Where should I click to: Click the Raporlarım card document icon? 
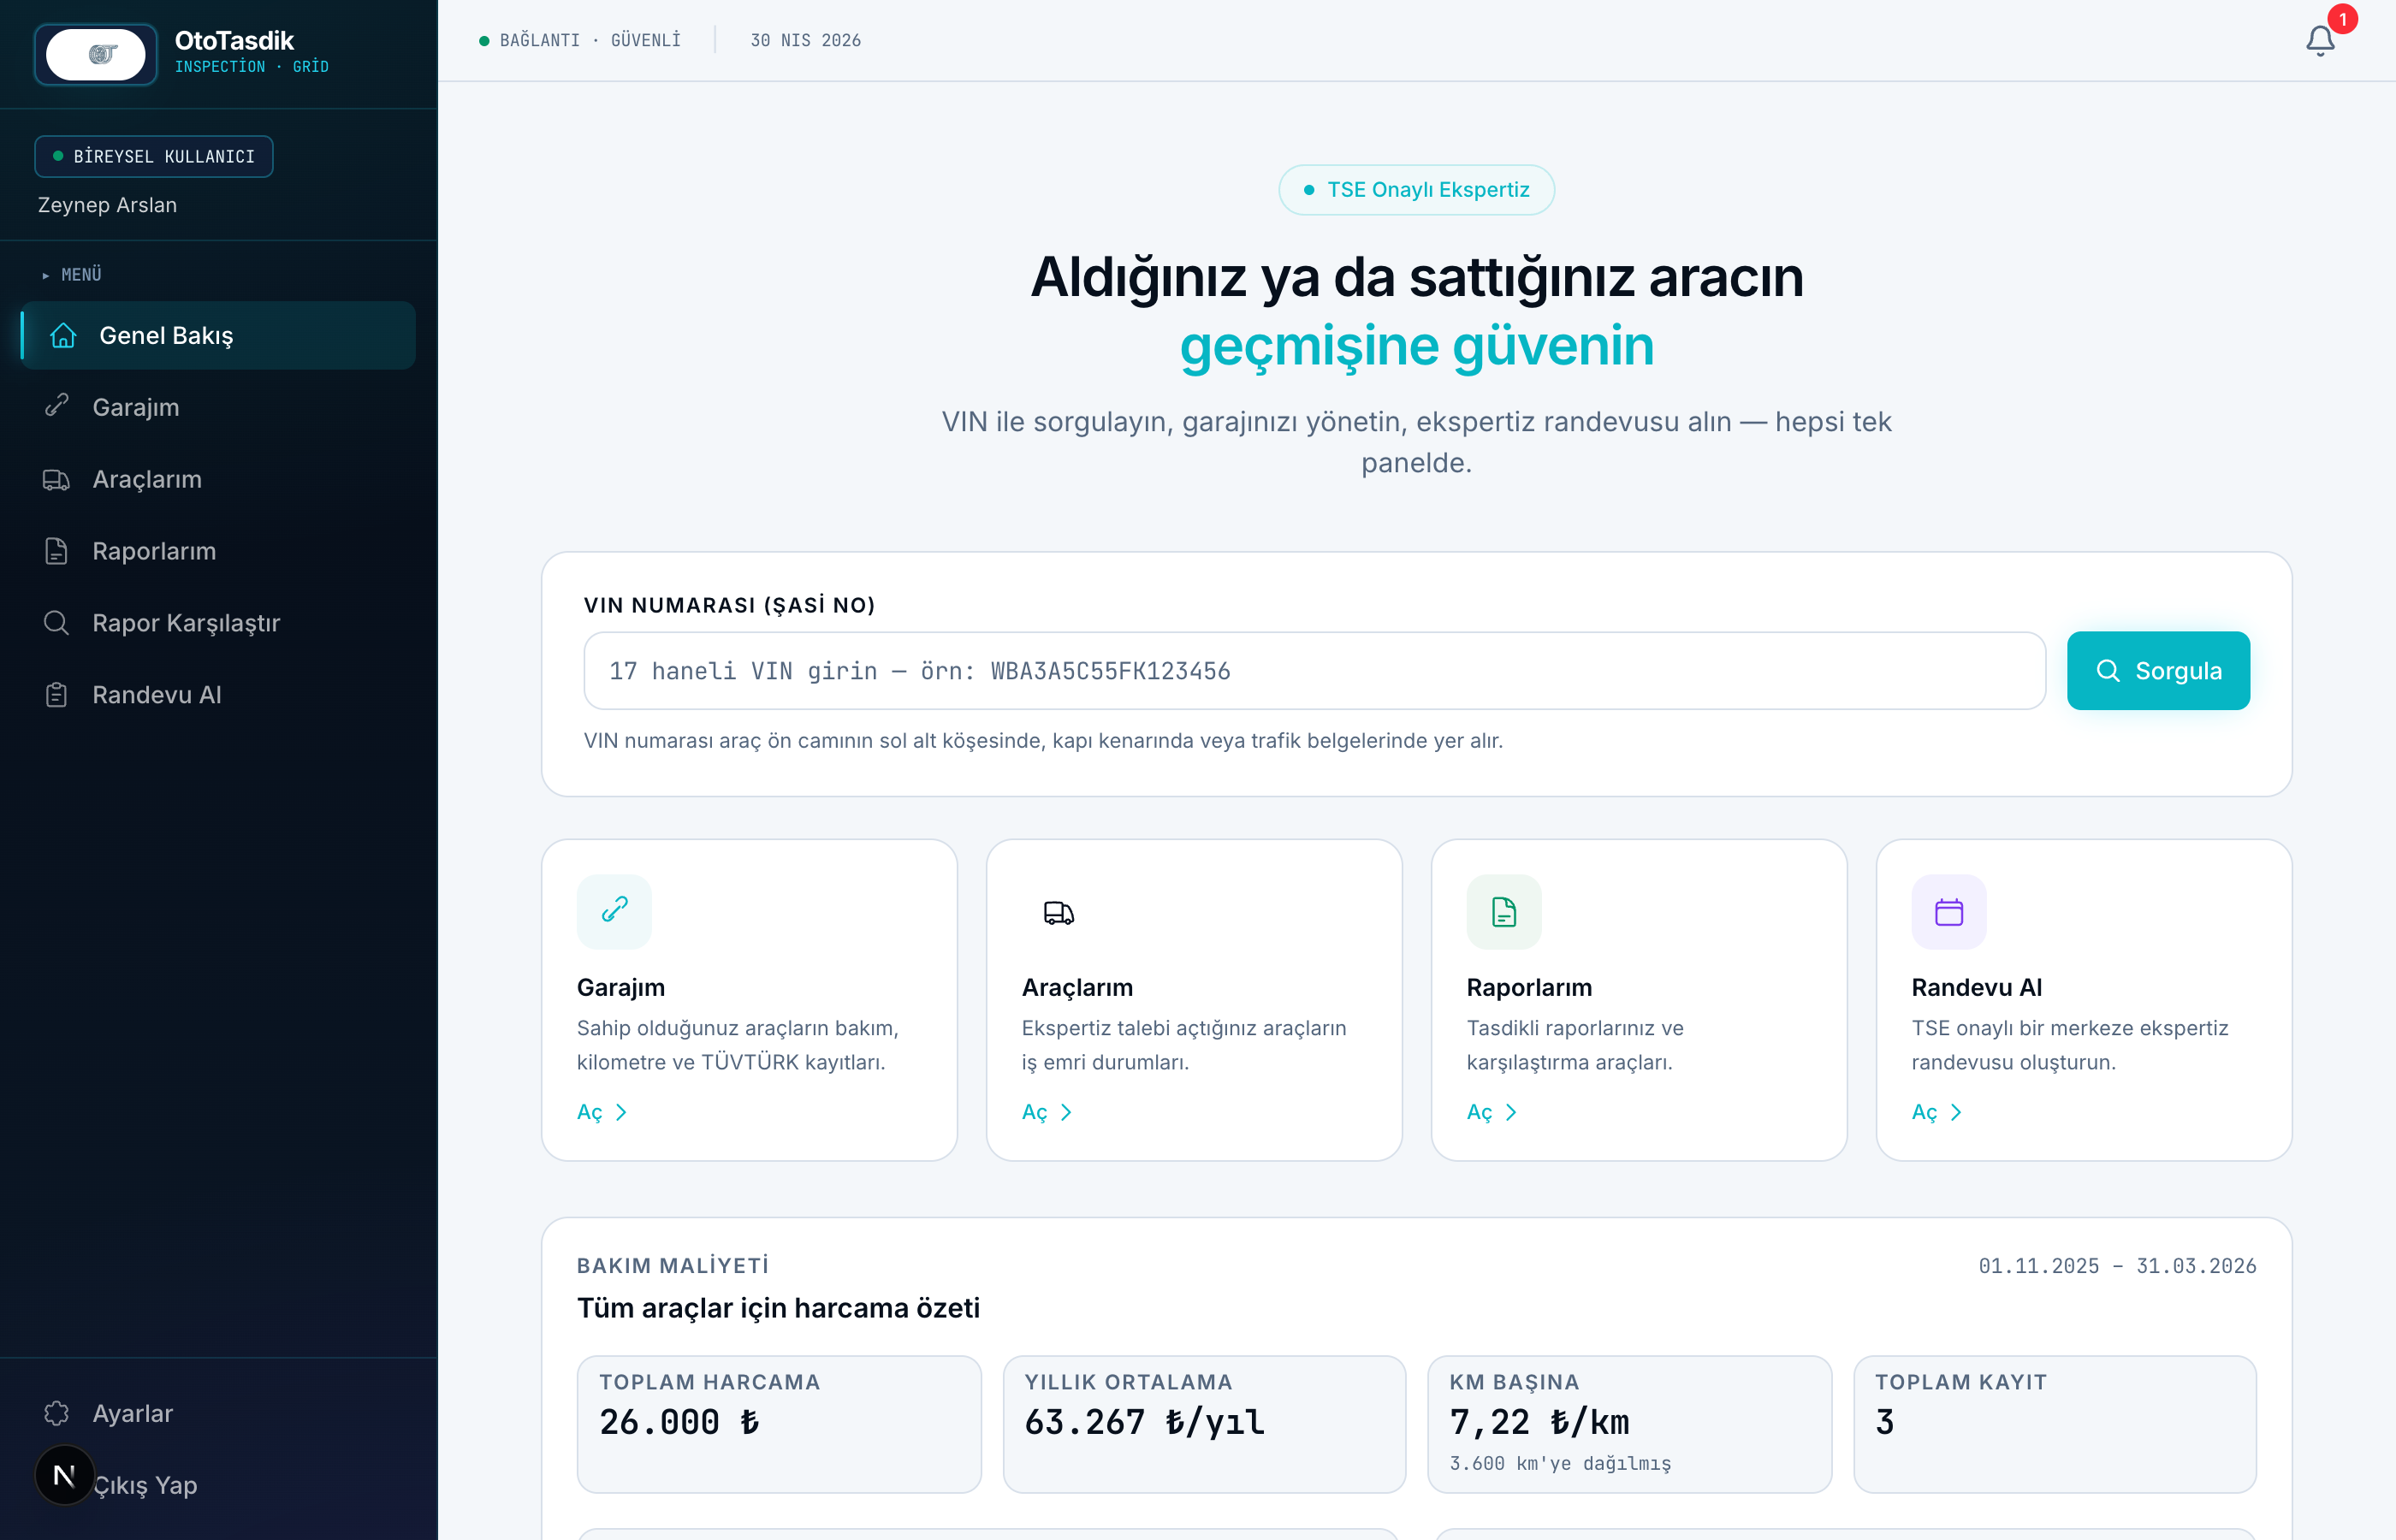click(x=1504, y=911)
